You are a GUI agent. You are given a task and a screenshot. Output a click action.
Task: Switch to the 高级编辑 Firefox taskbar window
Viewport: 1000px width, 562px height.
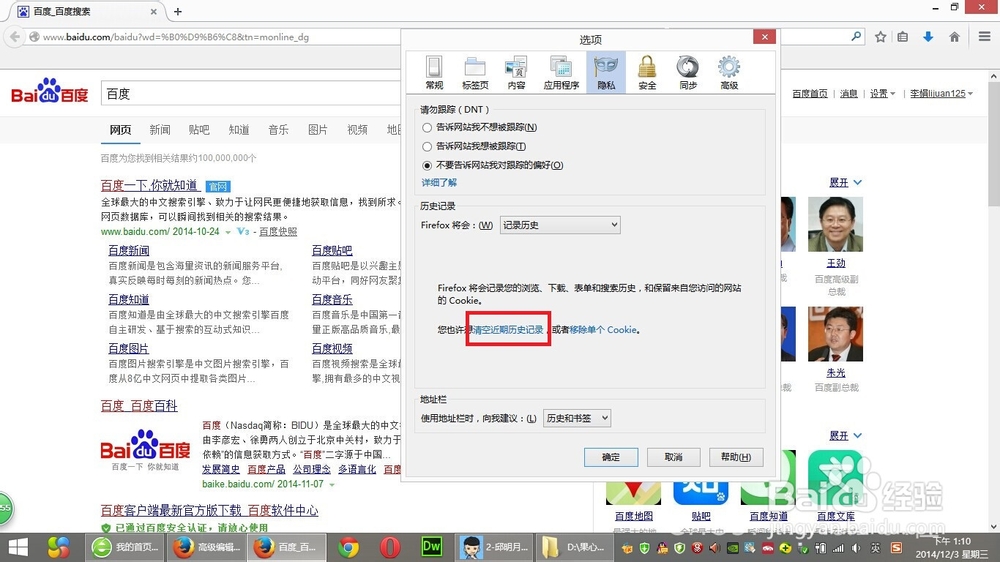206,548
